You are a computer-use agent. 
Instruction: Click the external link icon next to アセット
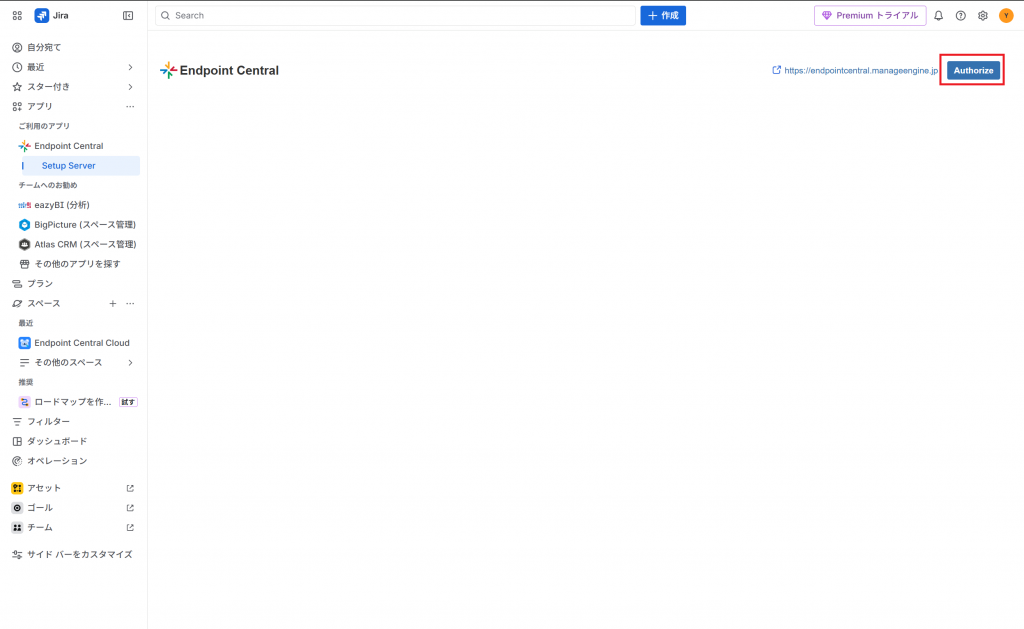tap(130, 488)
